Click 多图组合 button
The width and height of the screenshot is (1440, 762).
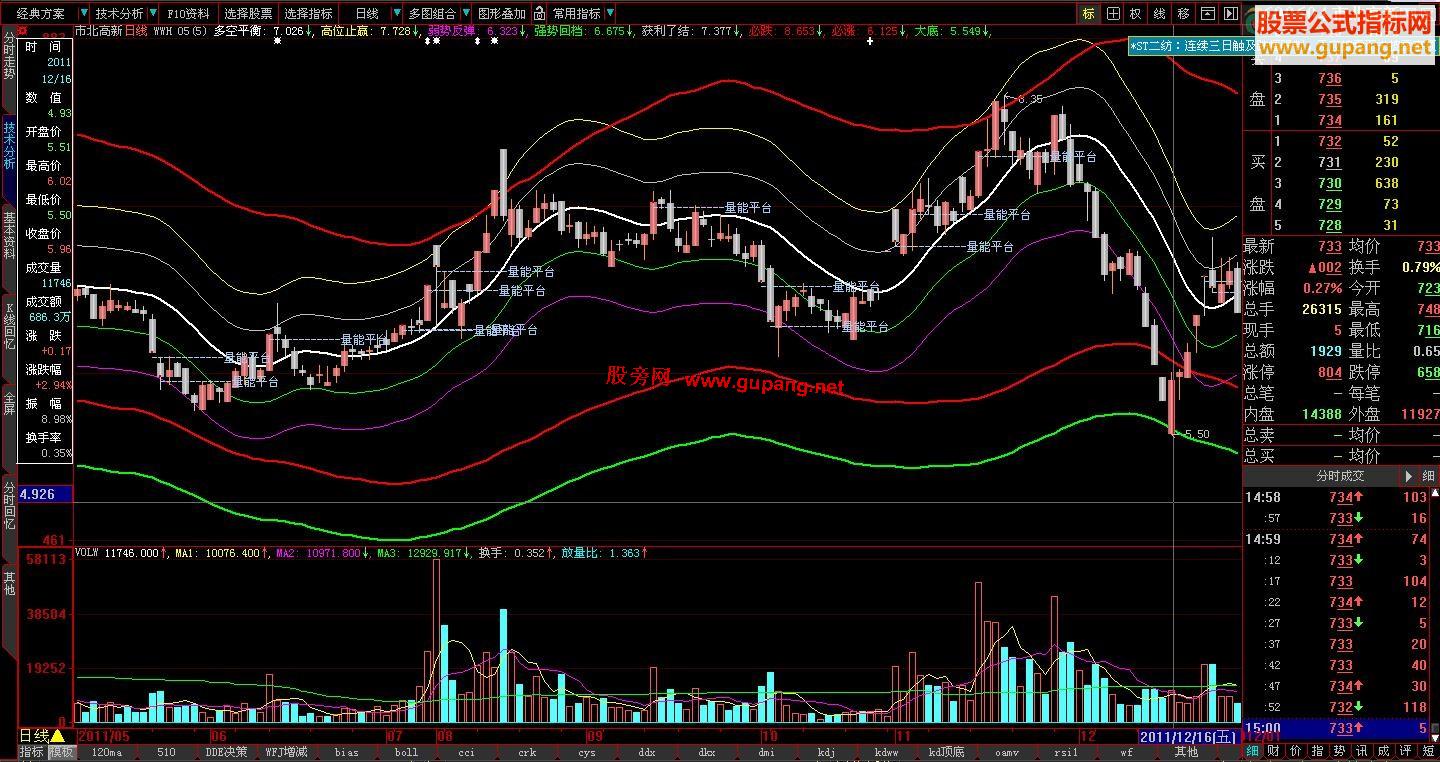pos(432,14)
